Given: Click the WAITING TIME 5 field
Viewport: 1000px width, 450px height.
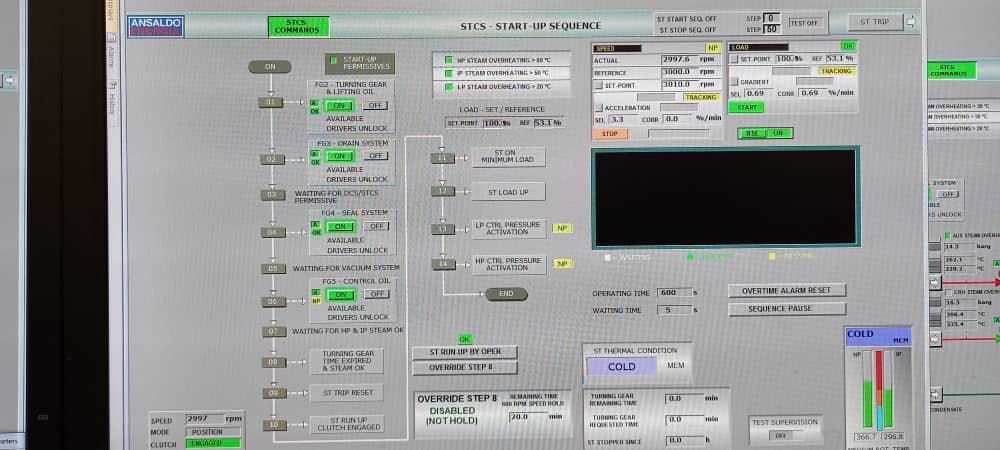Looking at the screenshot, I should point(672,310).
